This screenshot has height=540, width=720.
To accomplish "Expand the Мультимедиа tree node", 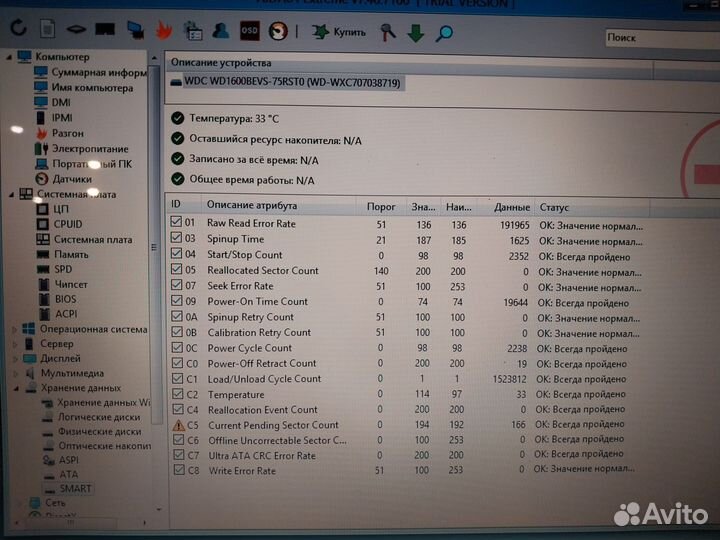I will click(17, 373).
